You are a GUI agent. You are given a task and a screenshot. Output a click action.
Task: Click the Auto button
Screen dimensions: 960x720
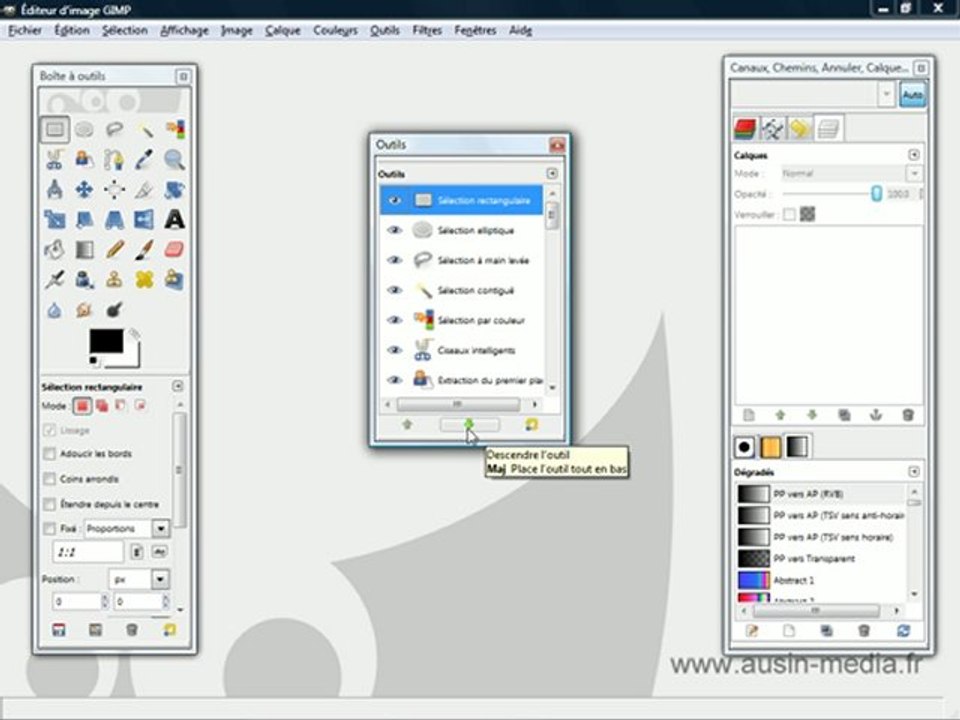[912, 95]
